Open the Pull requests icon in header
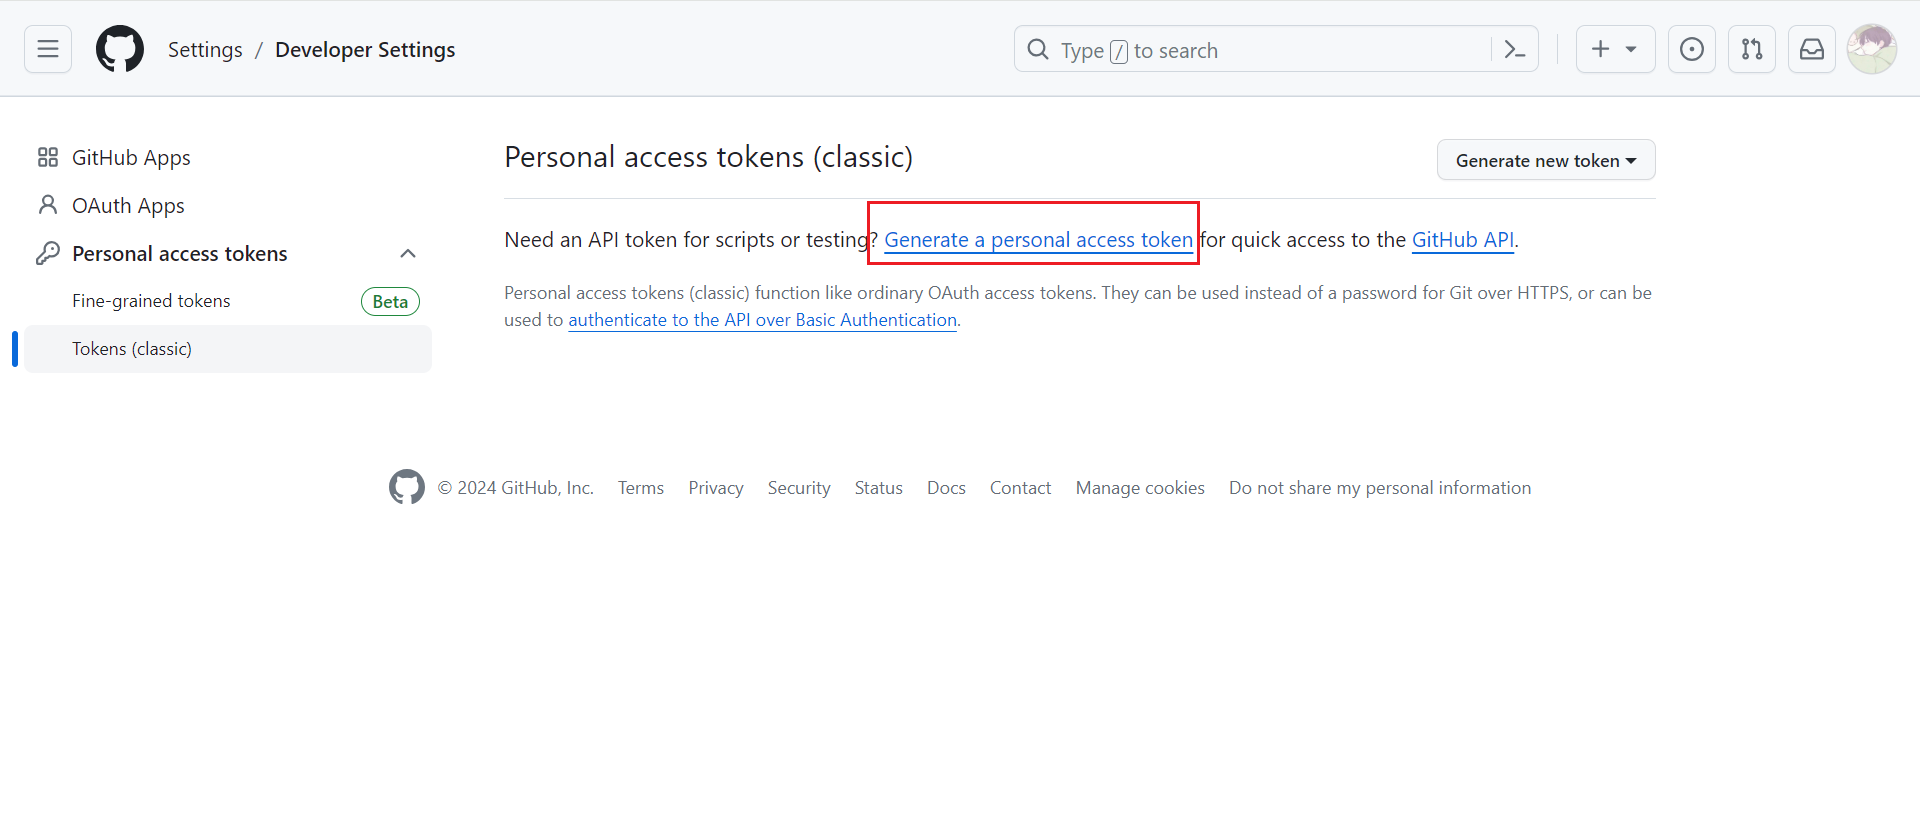 pos(1752,49)
